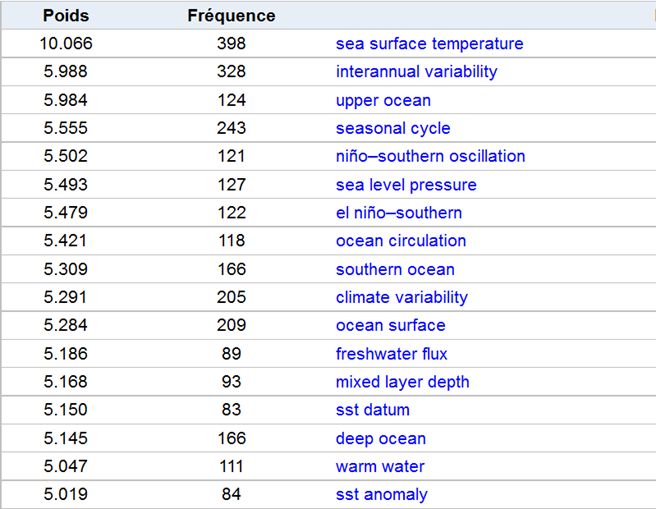Select the 'climate variability' link
The height and width of the screenshot is (509, 656).
tap(401, 297)
